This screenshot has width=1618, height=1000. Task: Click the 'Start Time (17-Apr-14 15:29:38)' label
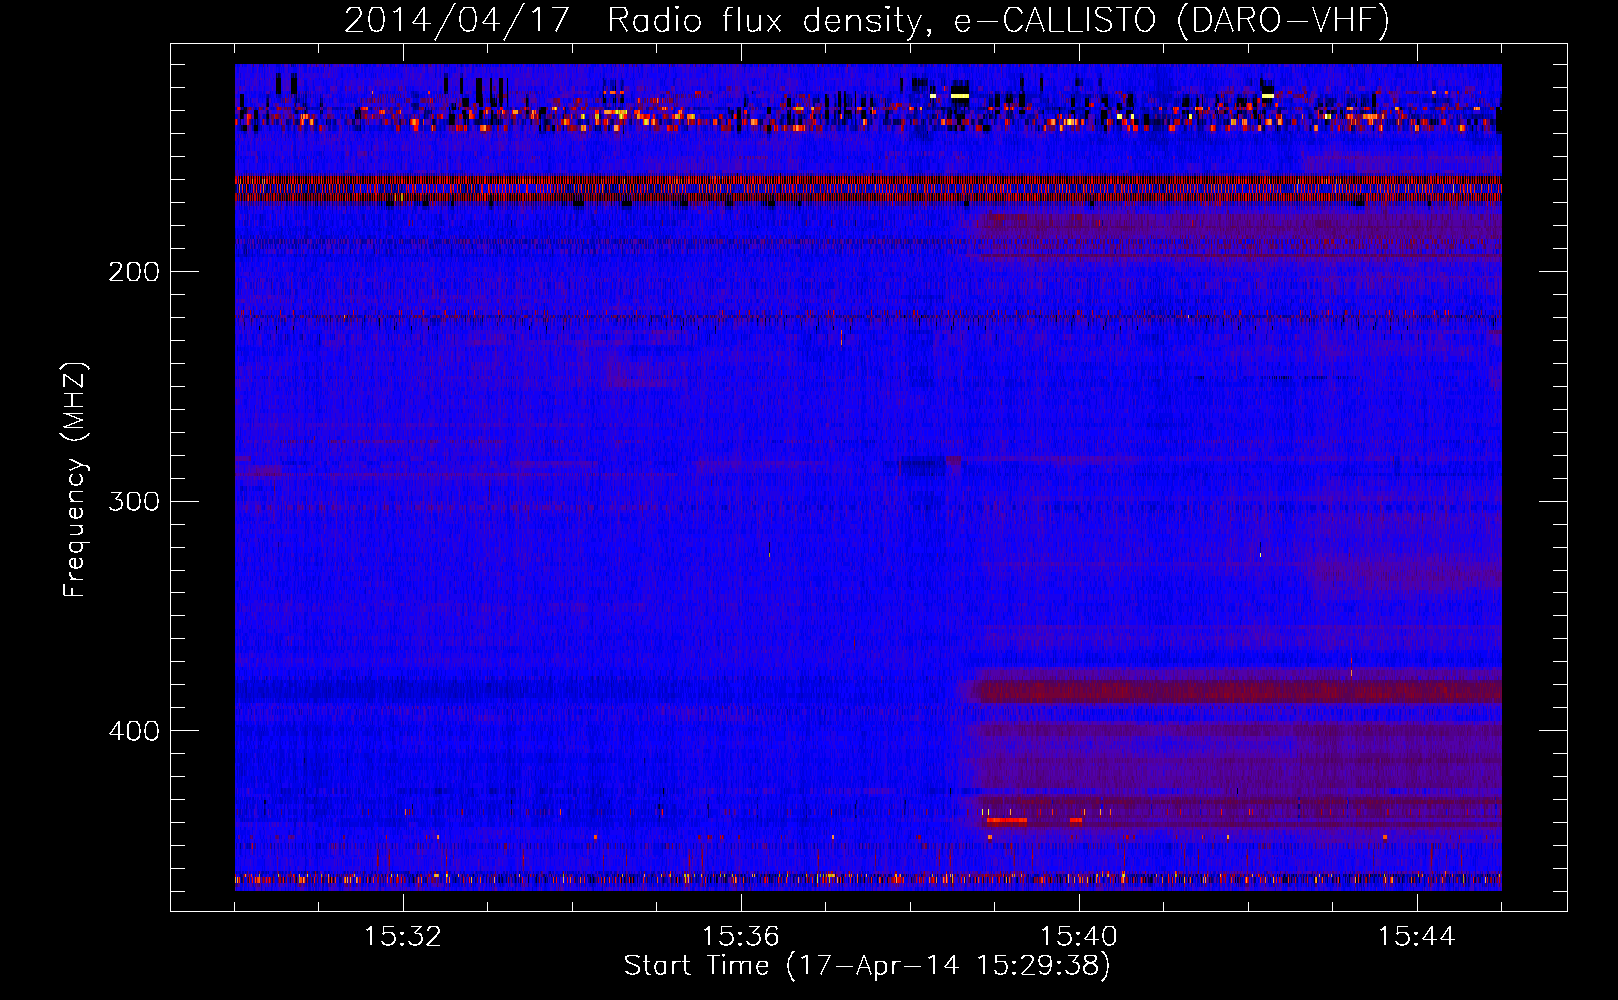point(867,966)
